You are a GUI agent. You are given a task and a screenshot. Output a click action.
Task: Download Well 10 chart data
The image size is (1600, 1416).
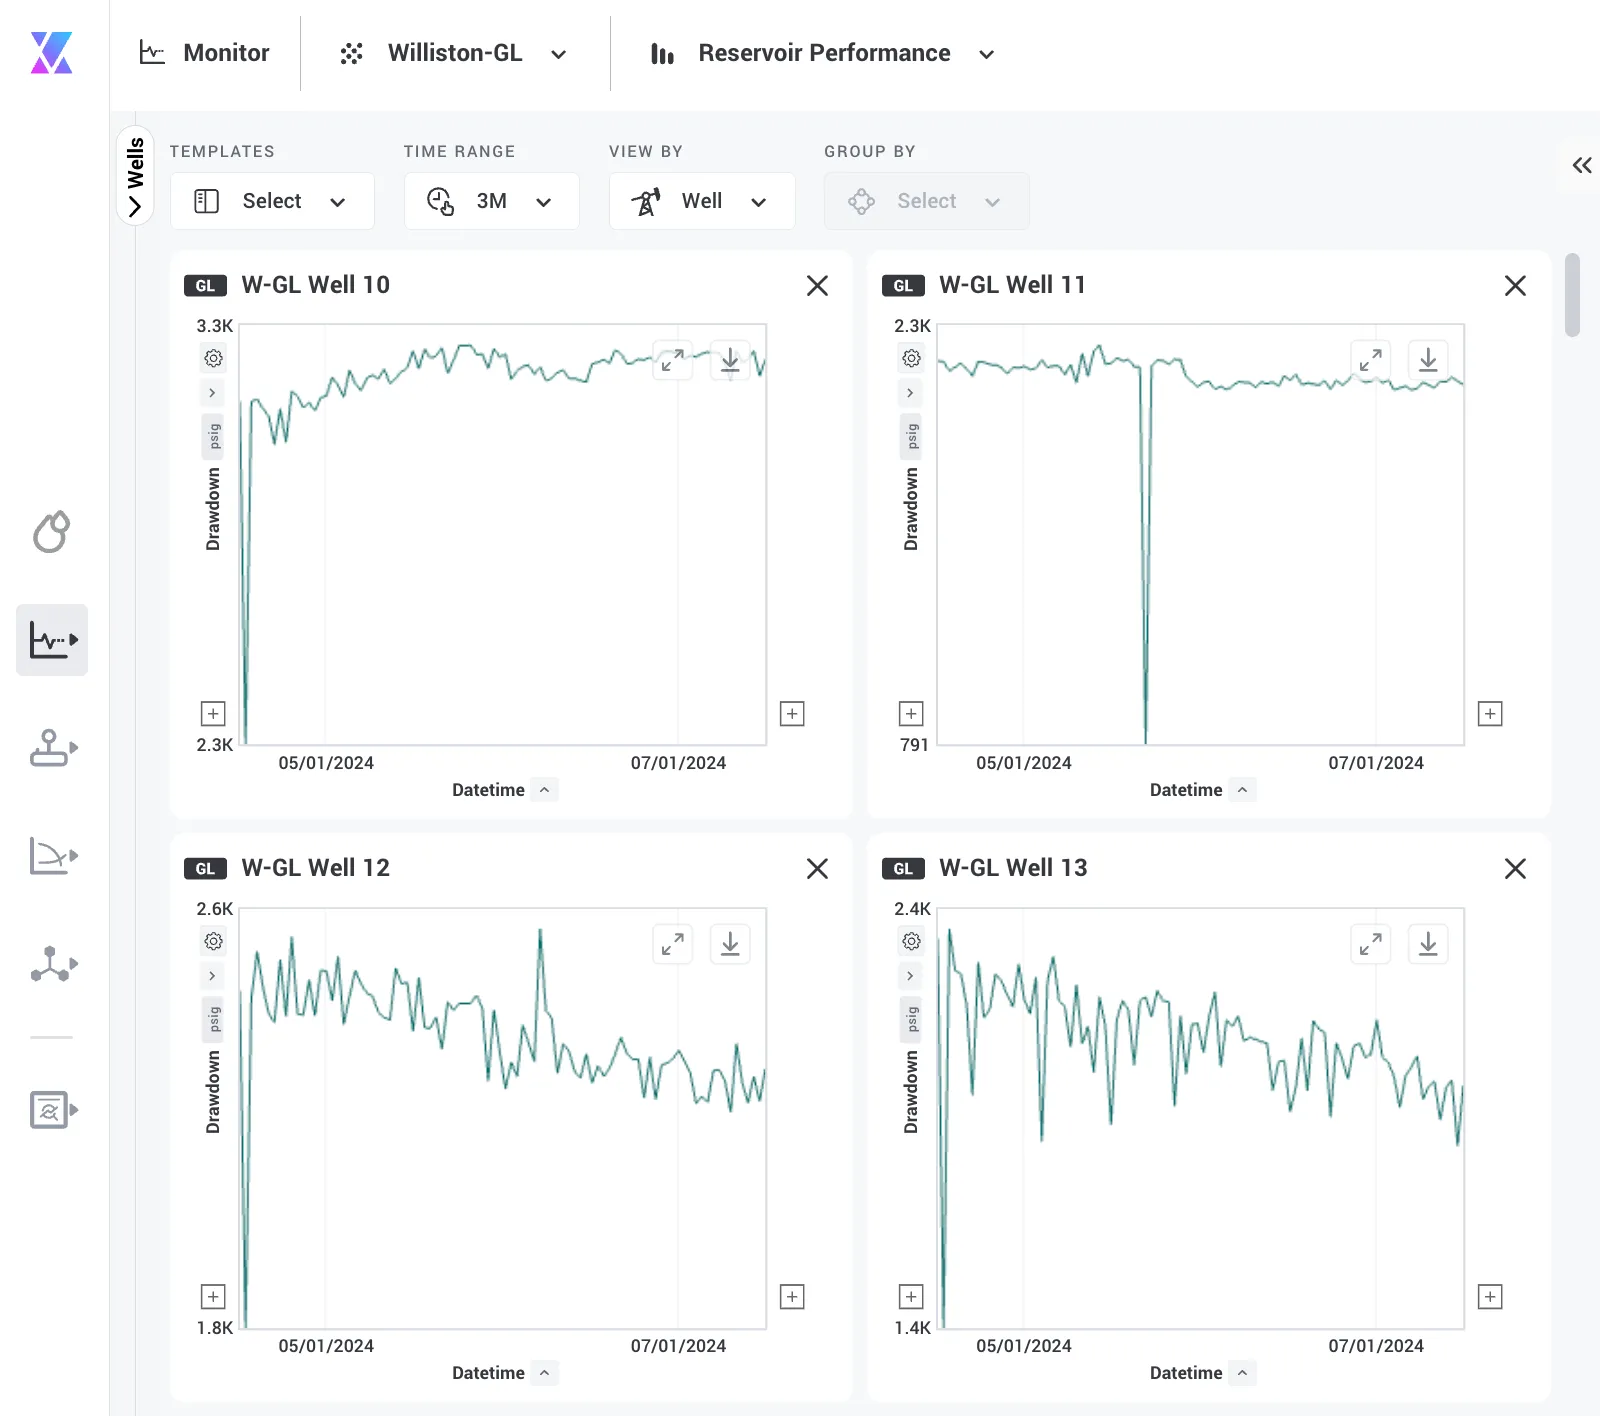pos(730,360)
